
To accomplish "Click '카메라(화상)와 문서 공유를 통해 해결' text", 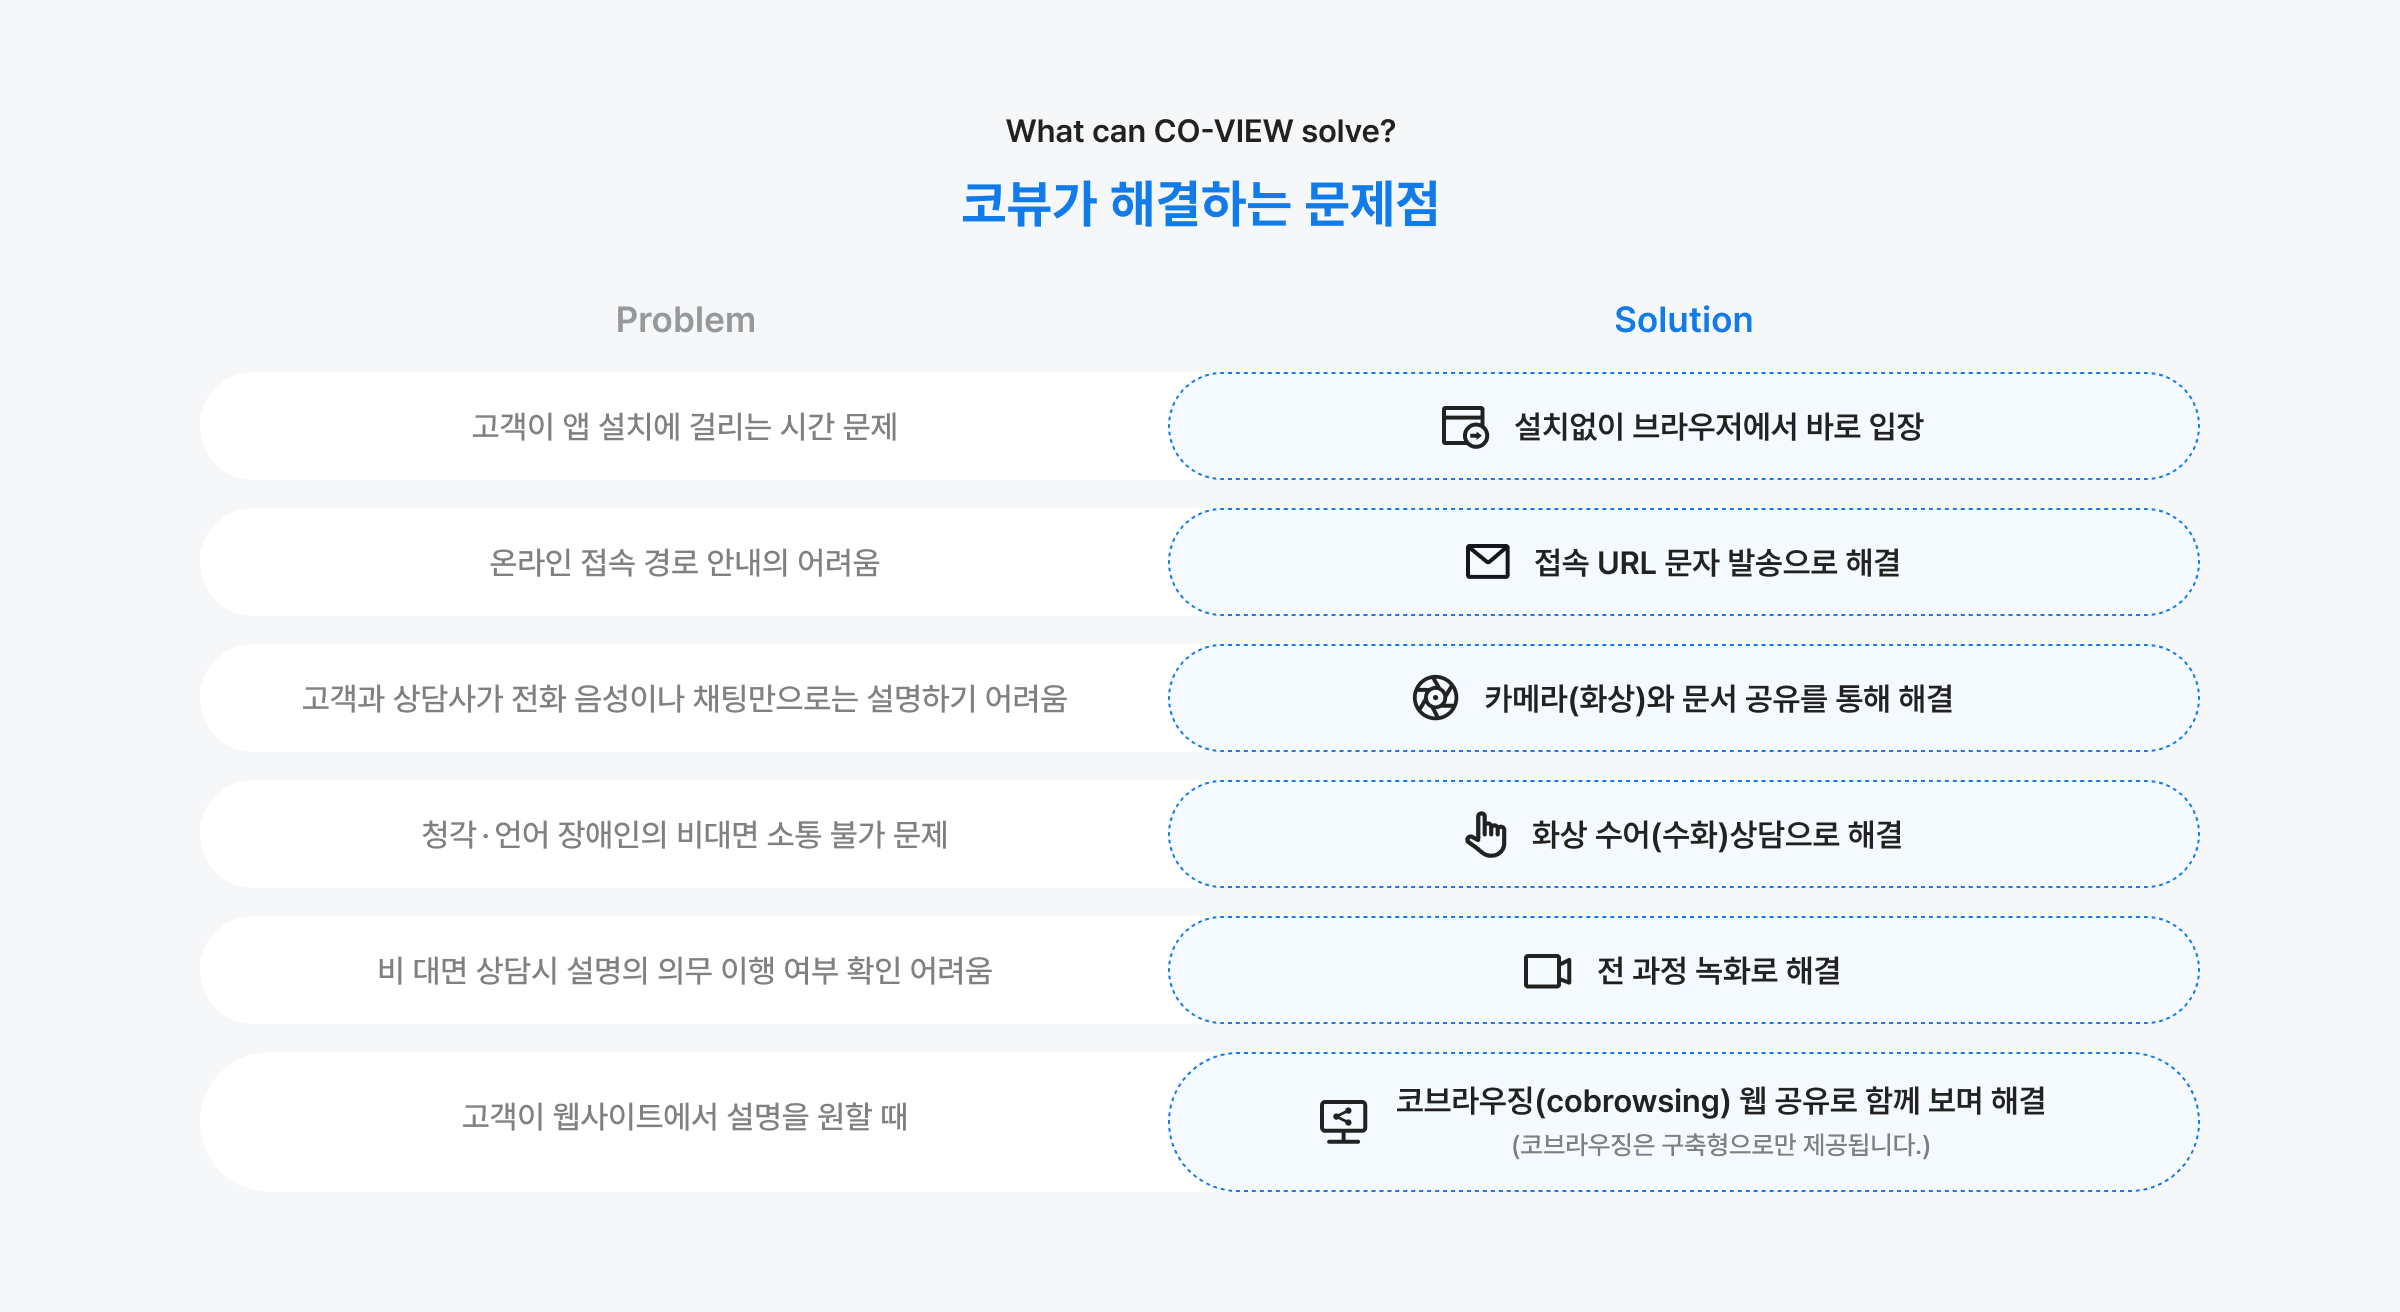I will tap(1718, 698).
